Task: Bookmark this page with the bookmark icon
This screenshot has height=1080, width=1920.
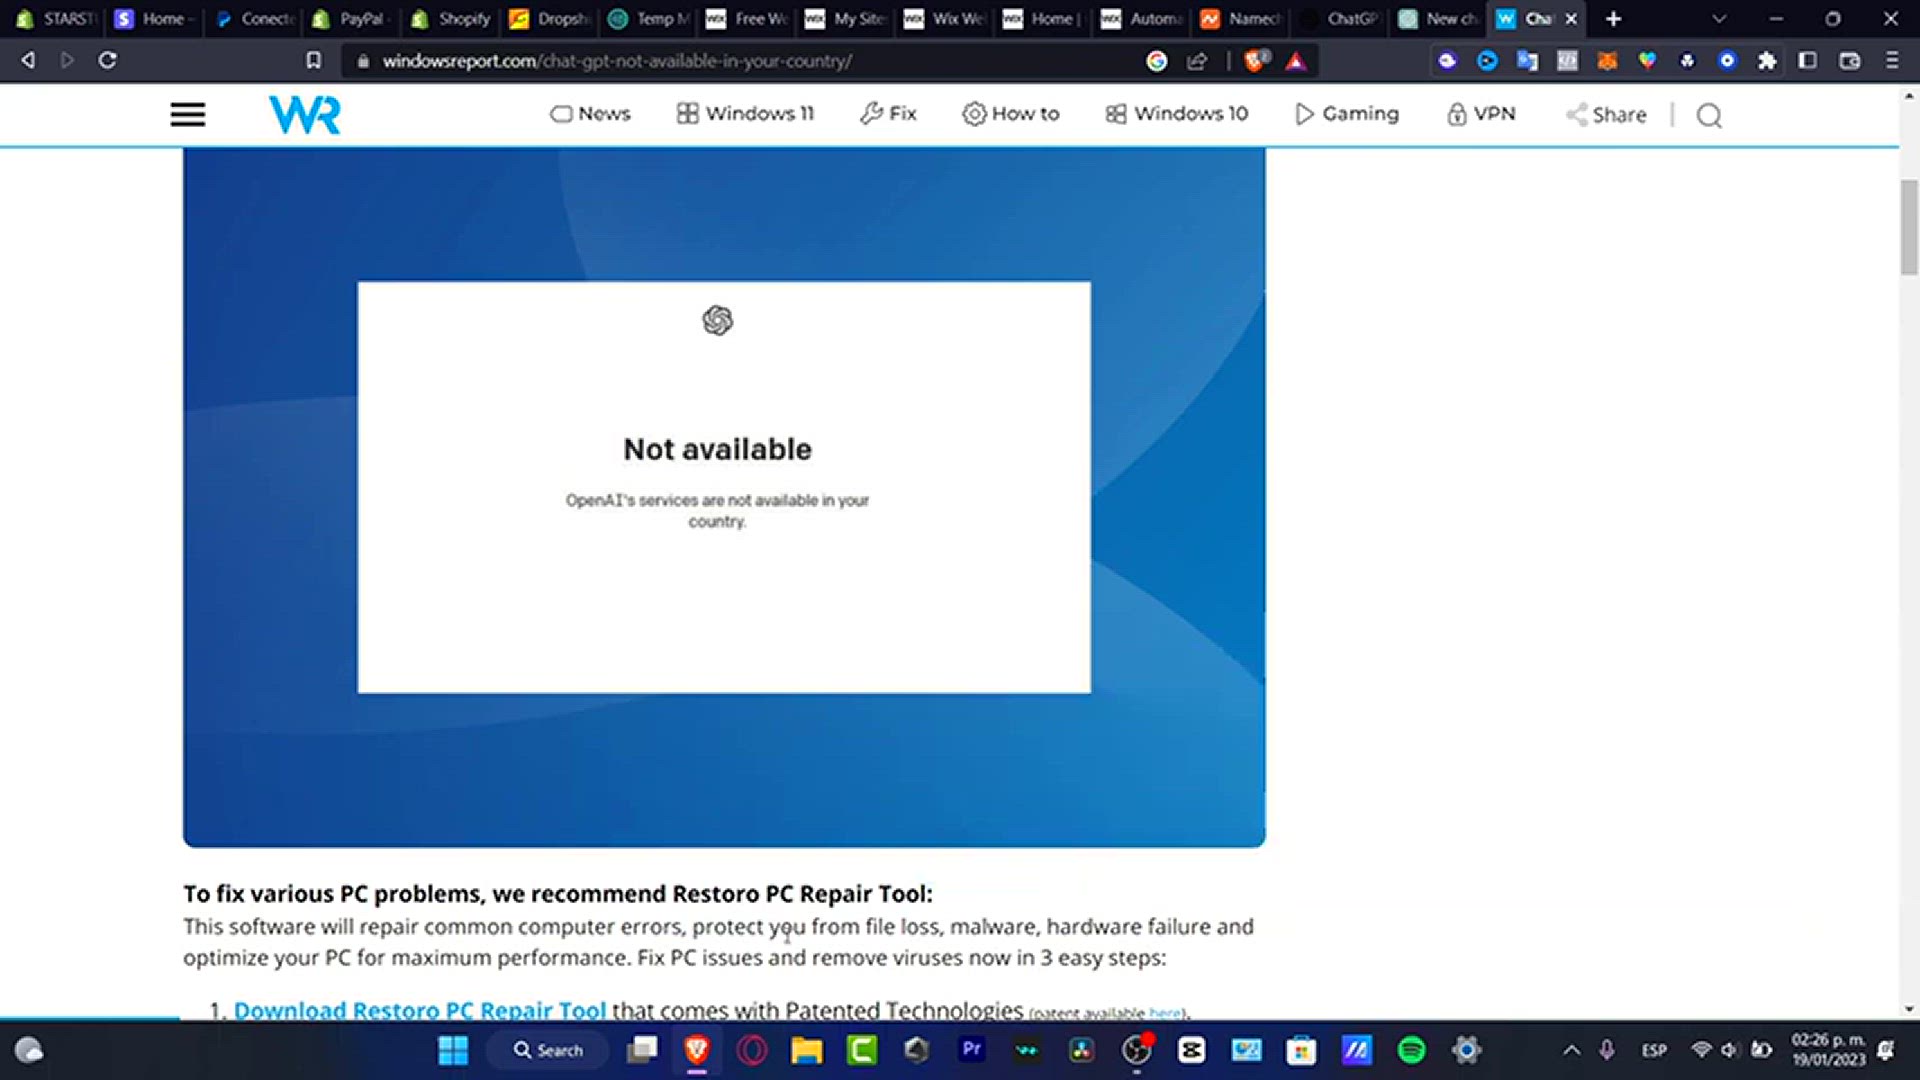Action: click(314, 60)
